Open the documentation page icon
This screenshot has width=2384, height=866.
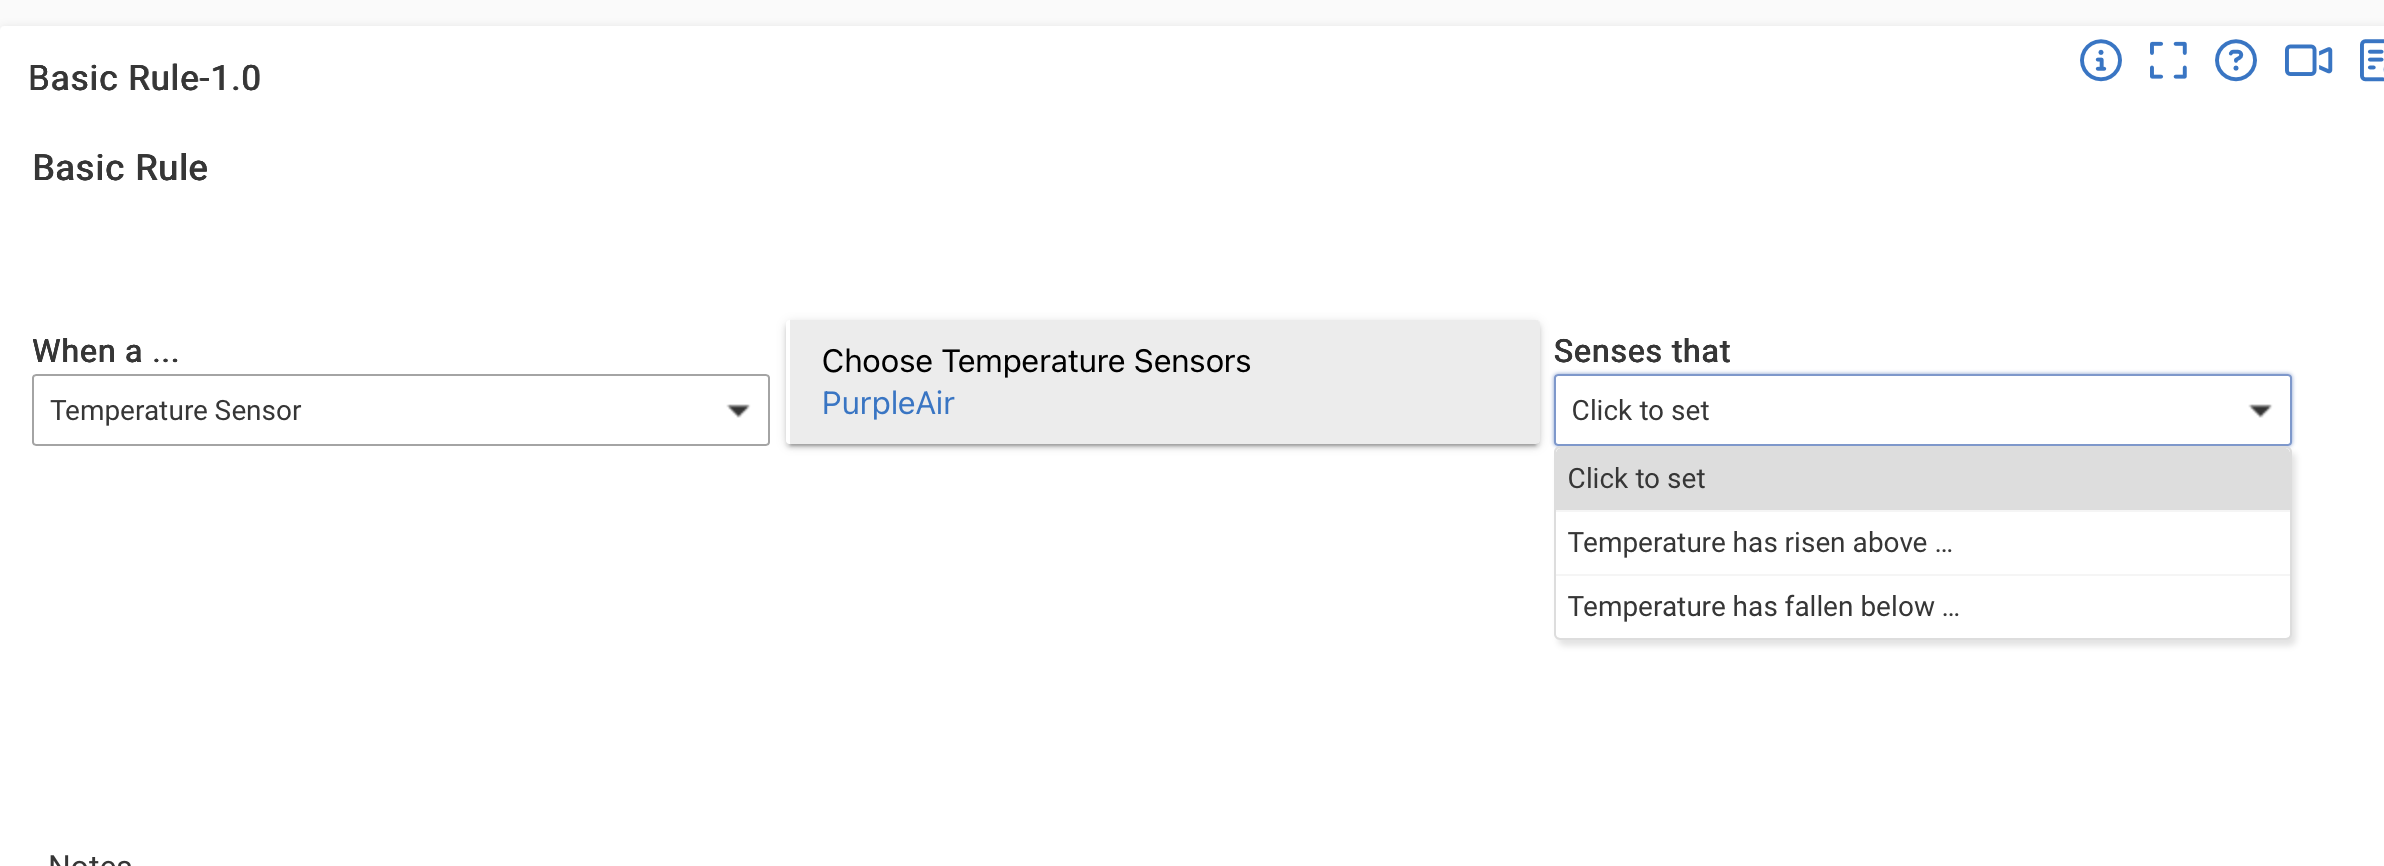pos(2372,61)
